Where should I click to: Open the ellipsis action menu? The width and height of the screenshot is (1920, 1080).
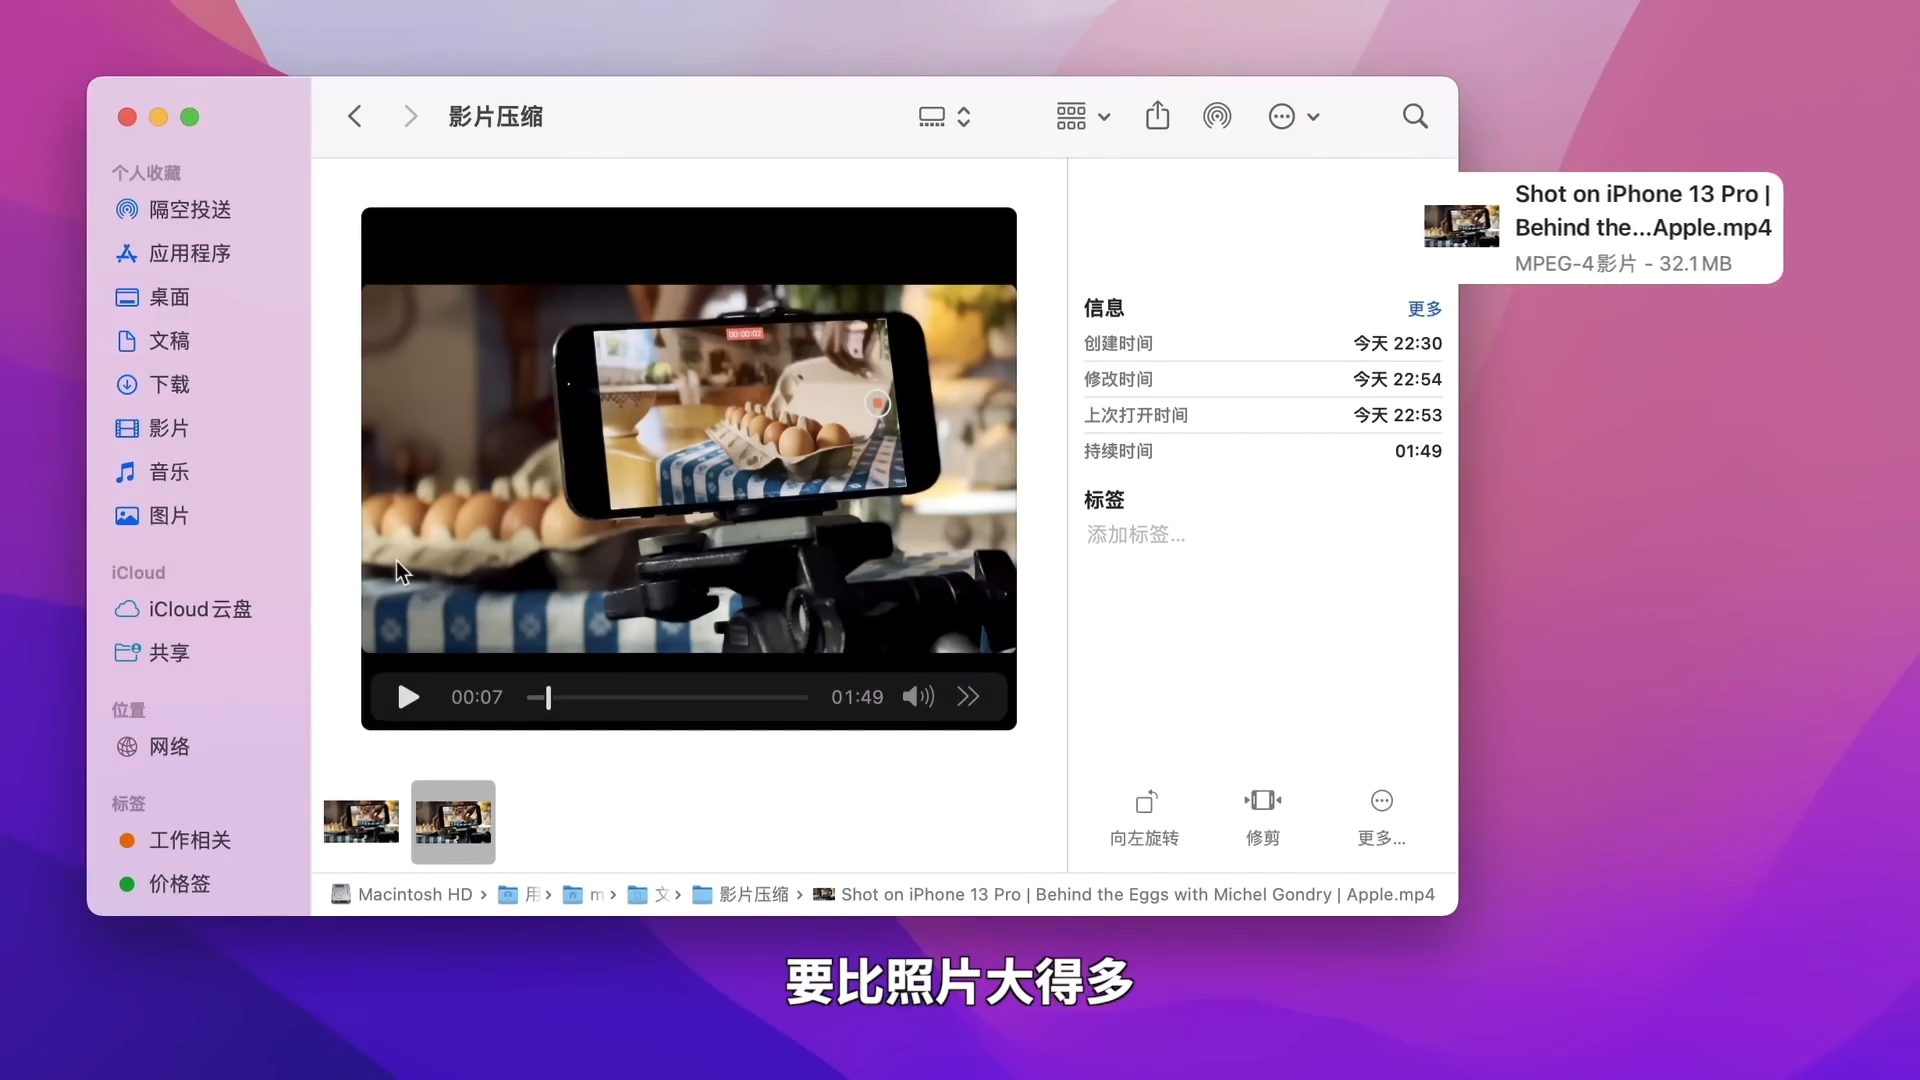(1294, 116)
